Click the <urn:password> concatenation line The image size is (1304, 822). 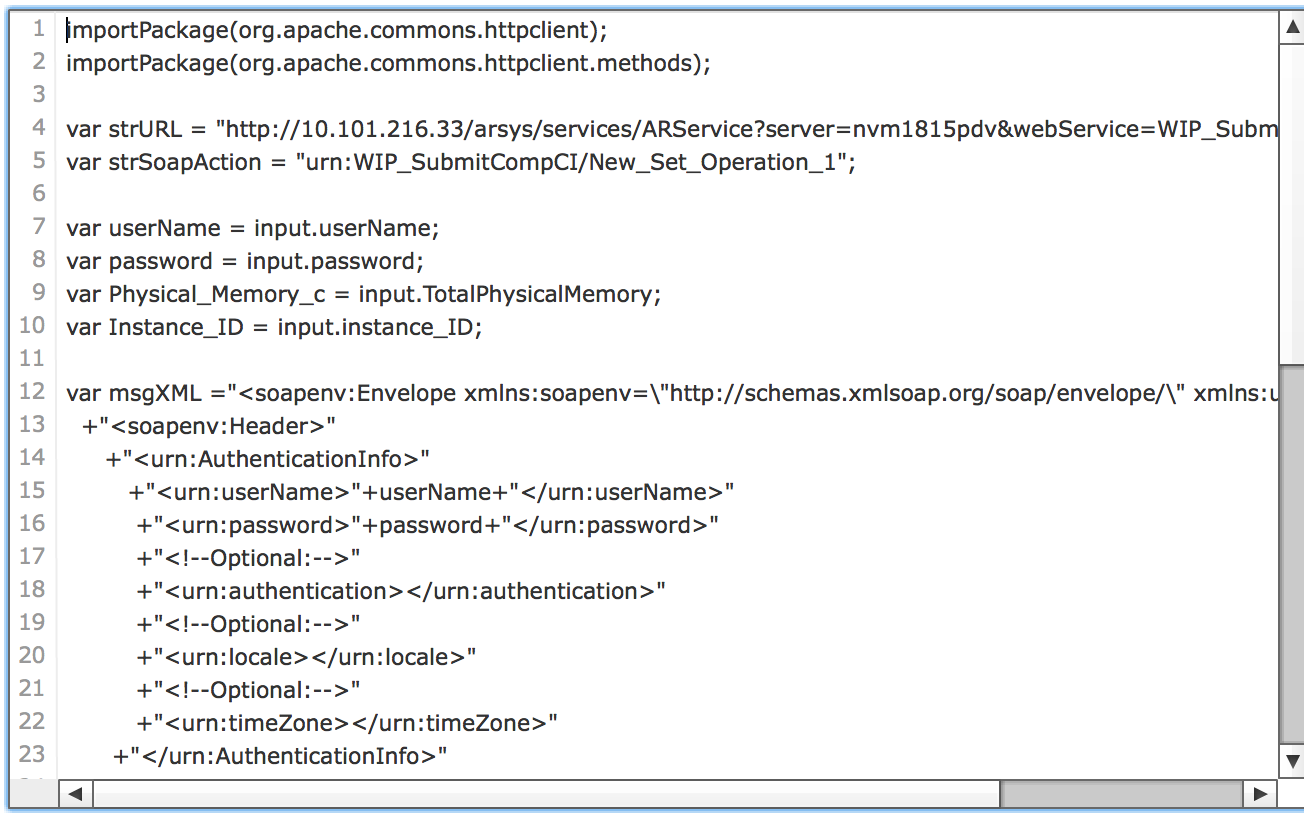(x=428, y=526)
